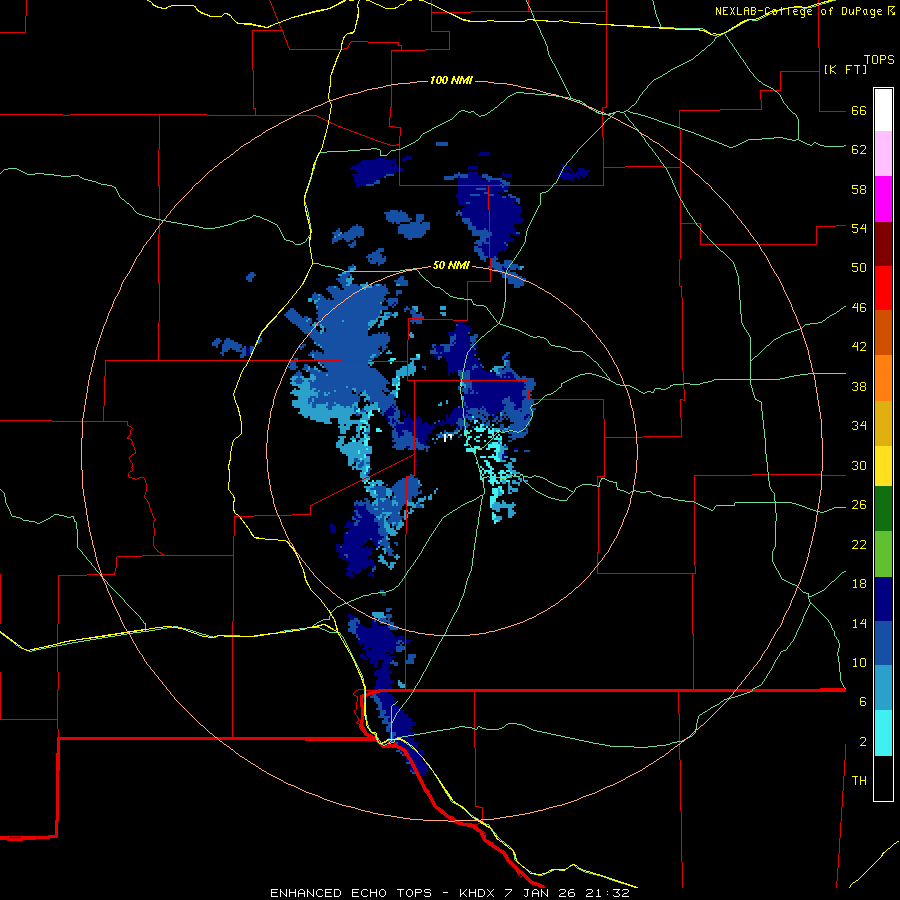900x900 pixels.
Task: Click the '50 NMI' range ring label
Action: (451, 265)
